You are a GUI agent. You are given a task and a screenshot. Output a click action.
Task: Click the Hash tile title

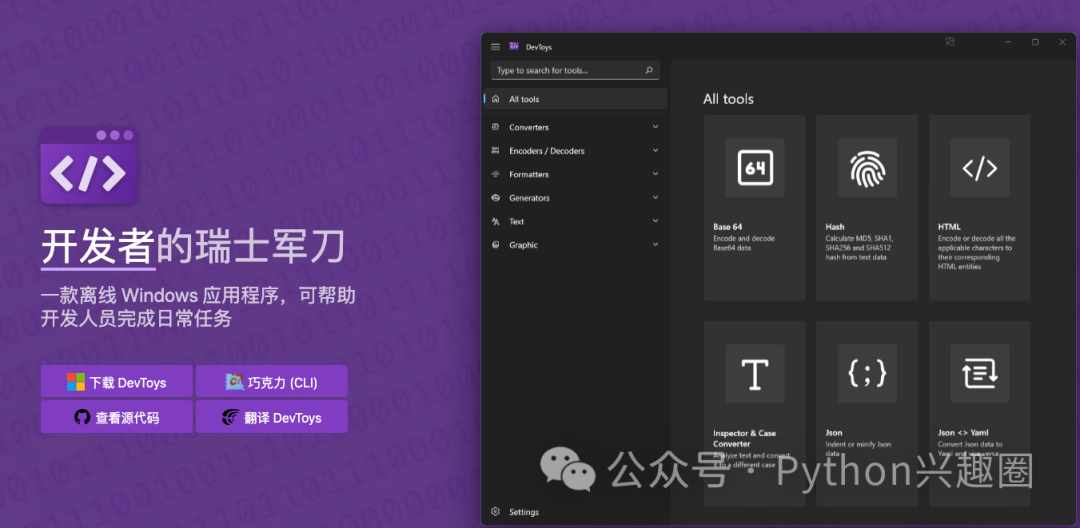835,226
